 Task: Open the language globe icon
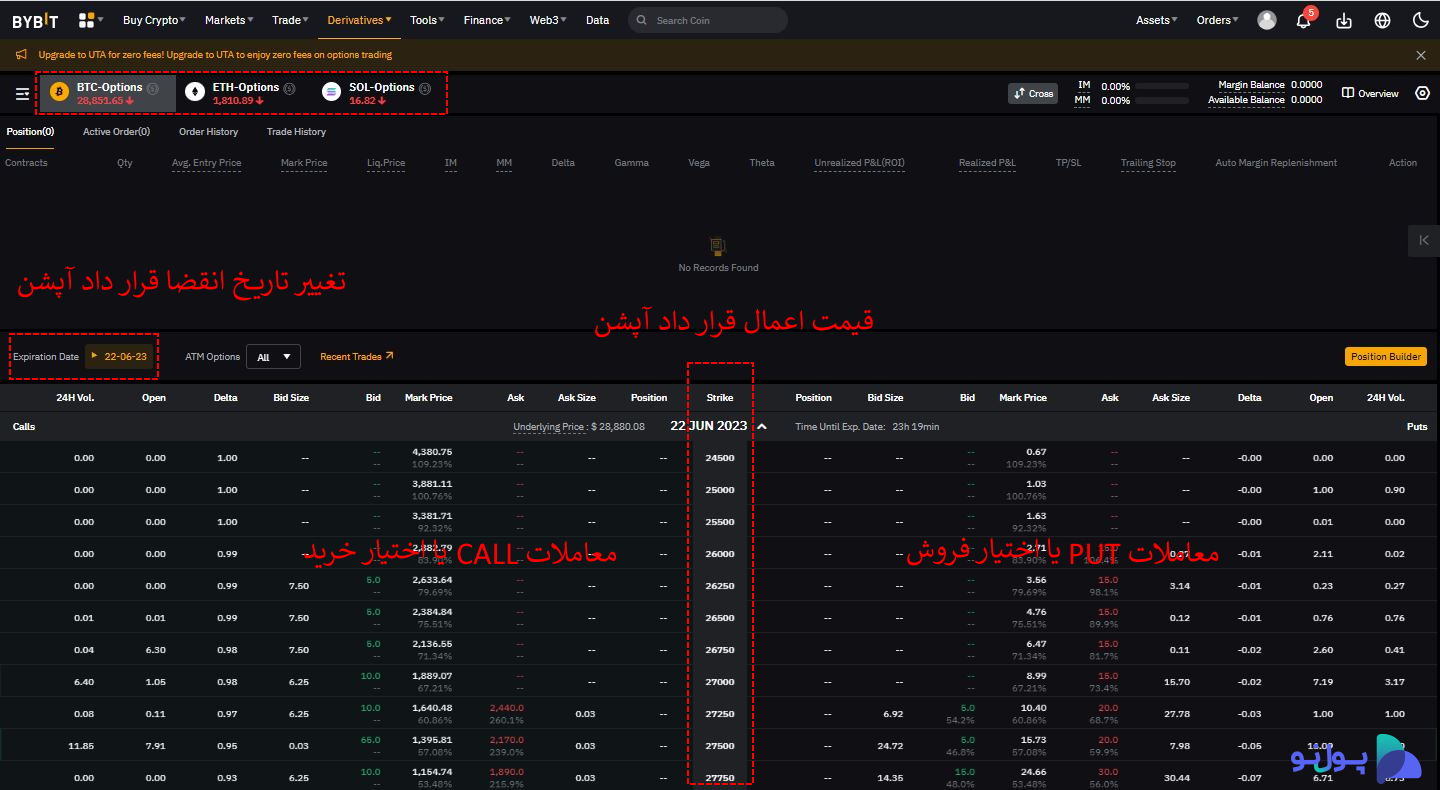[x=1383, y=20]
